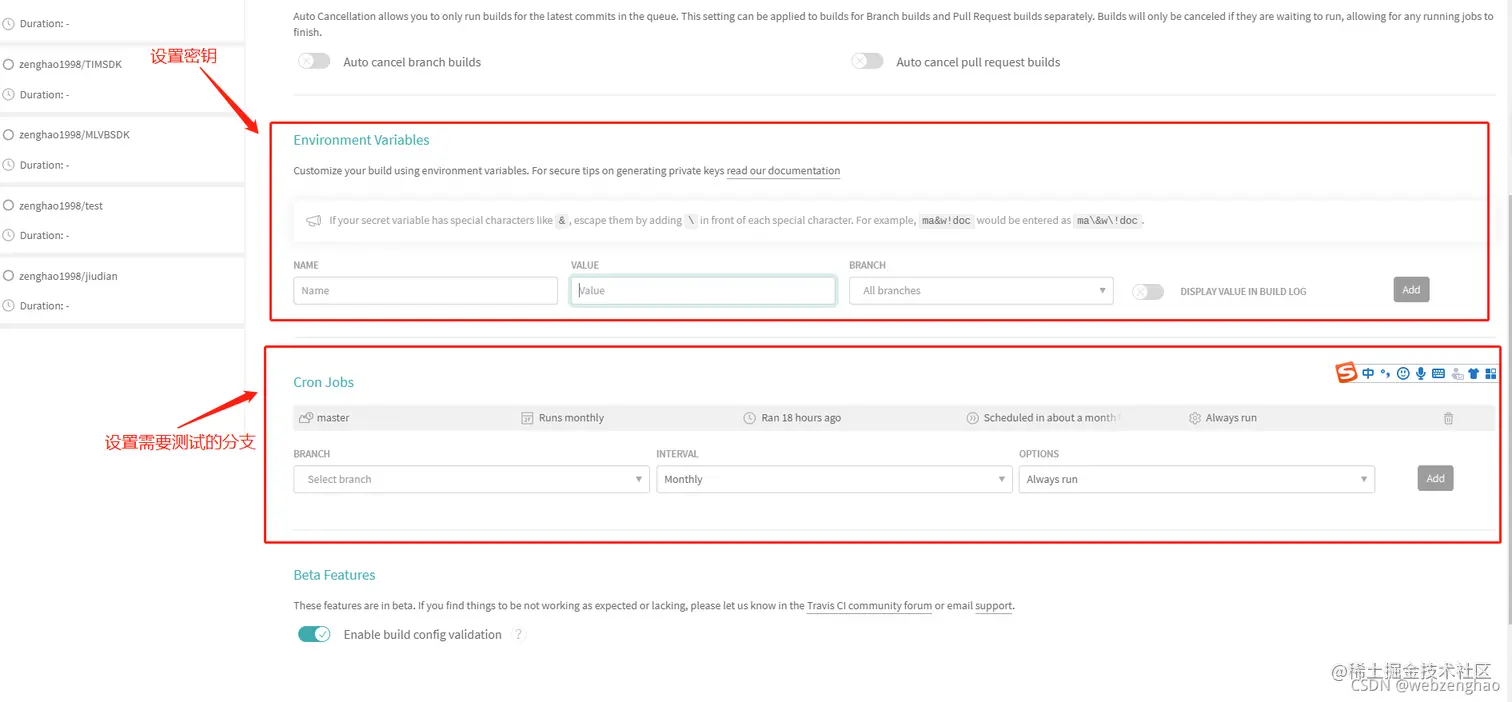The image size is (1512, 702).
Task: Add the cron job
Action: (x=1435, y=478)
